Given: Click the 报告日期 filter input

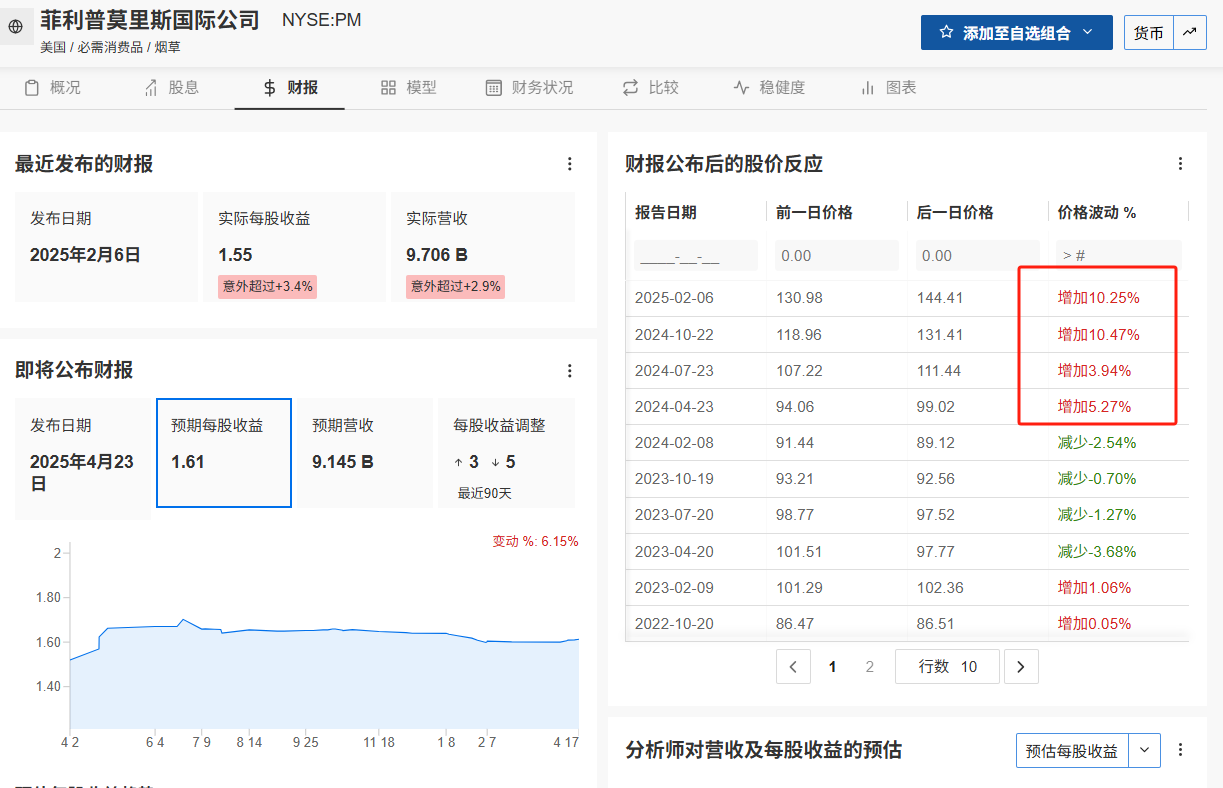Looking at the screenshot, I should click(x=696, y=256).
